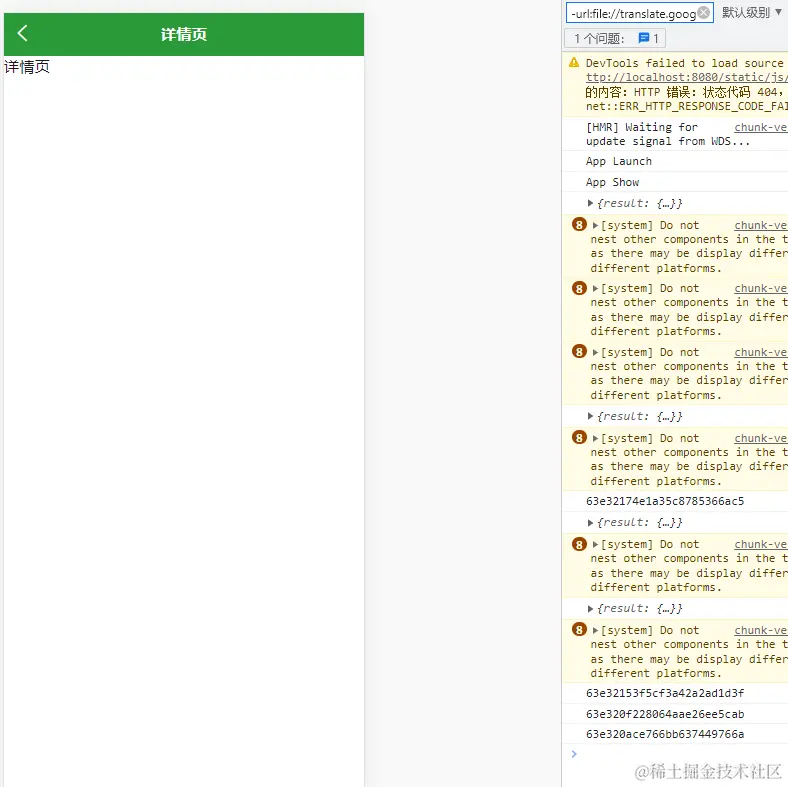
Task: Click the 详情页 text in page body
Action: pyautogui.click(x=27, y=66)
